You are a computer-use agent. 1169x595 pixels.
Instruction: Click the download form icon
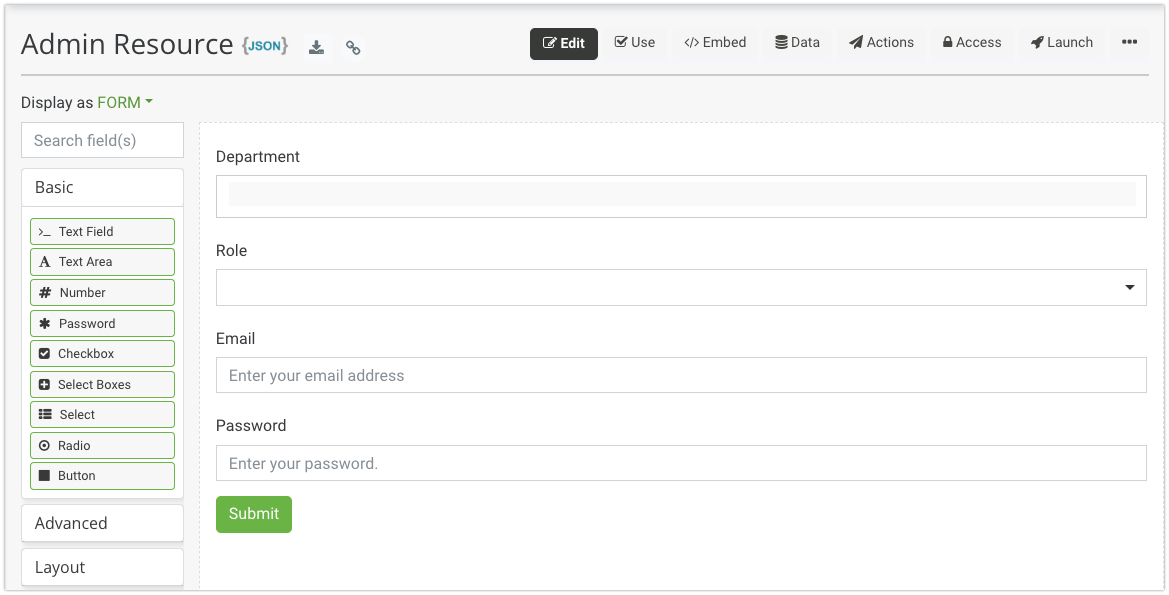[x=316, y=47]
